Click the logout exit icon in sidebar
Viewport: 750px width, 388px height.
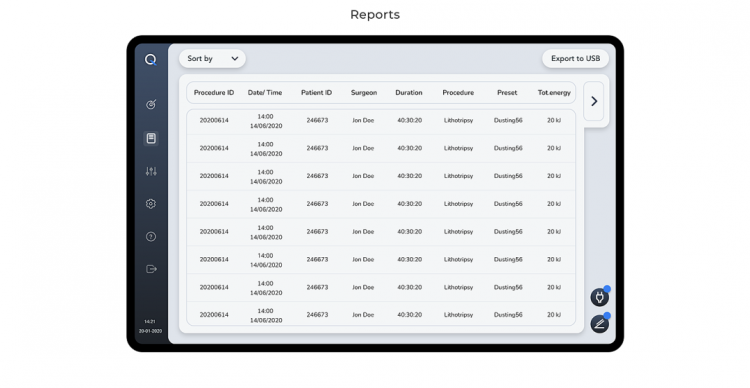(x=151, y=269)
